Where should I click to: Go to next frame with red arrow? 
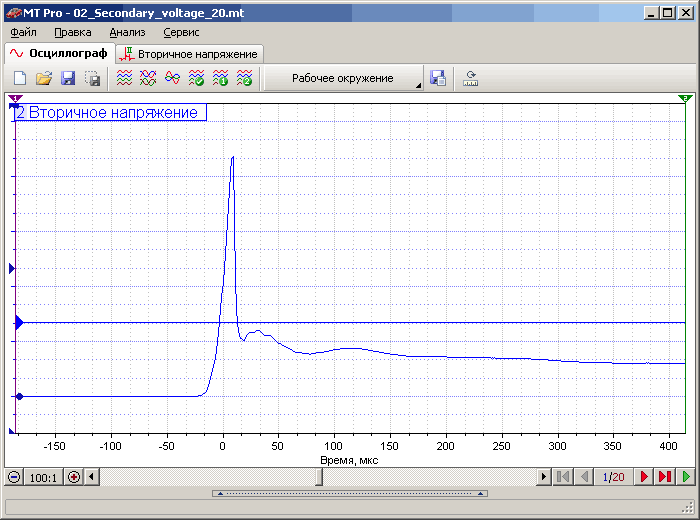click(x=644, y=477)
